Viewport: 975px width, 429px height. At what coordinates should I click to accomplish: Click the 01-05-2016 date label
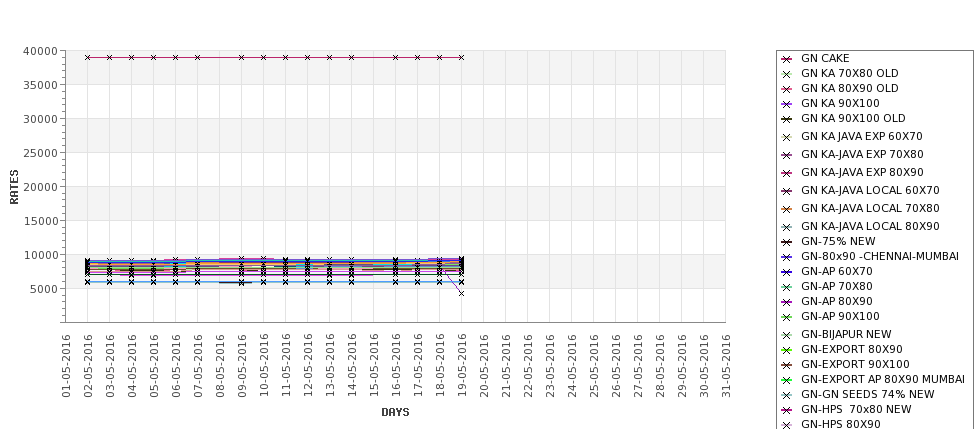pyautogui.click(x=66, y=366)
